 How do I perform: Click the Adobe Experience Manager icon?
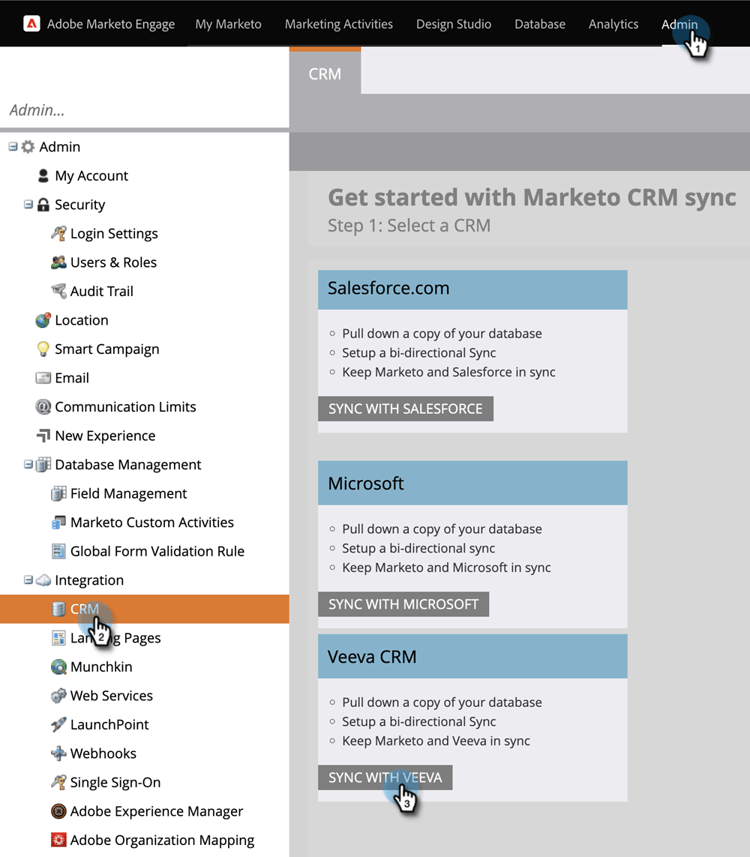(x=59, y=812)
